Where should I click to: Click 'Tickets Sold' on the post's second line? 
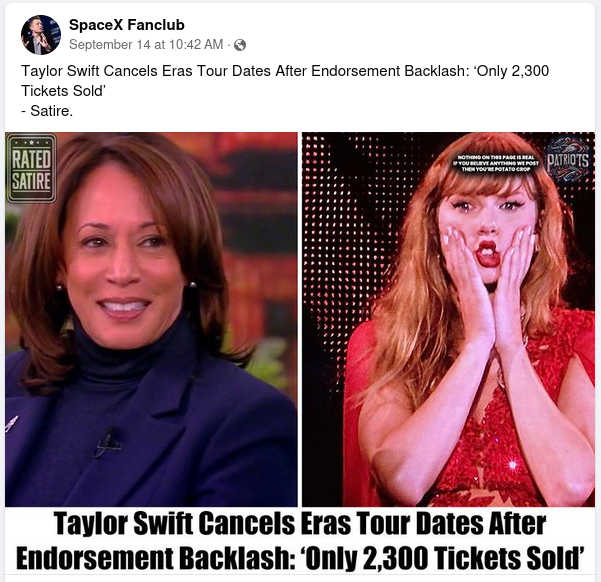coord(63,91)
